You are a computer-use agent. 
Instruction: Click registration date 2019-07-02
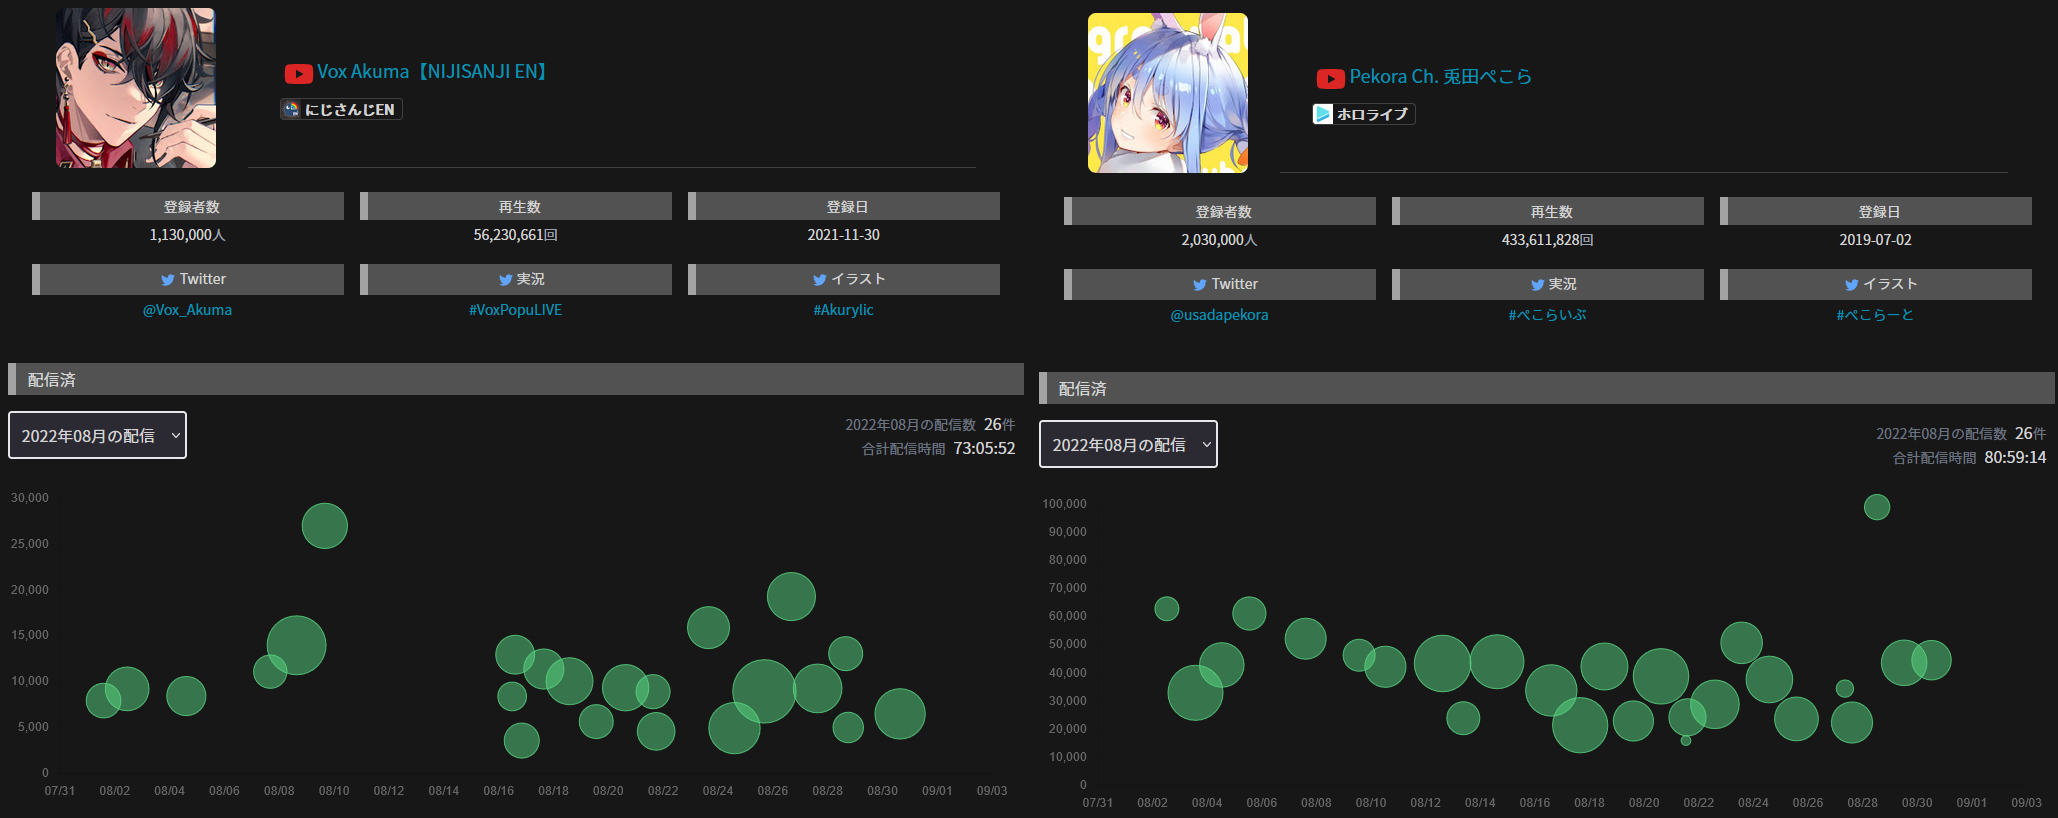pyautogui.click(x=1875, y=240)
